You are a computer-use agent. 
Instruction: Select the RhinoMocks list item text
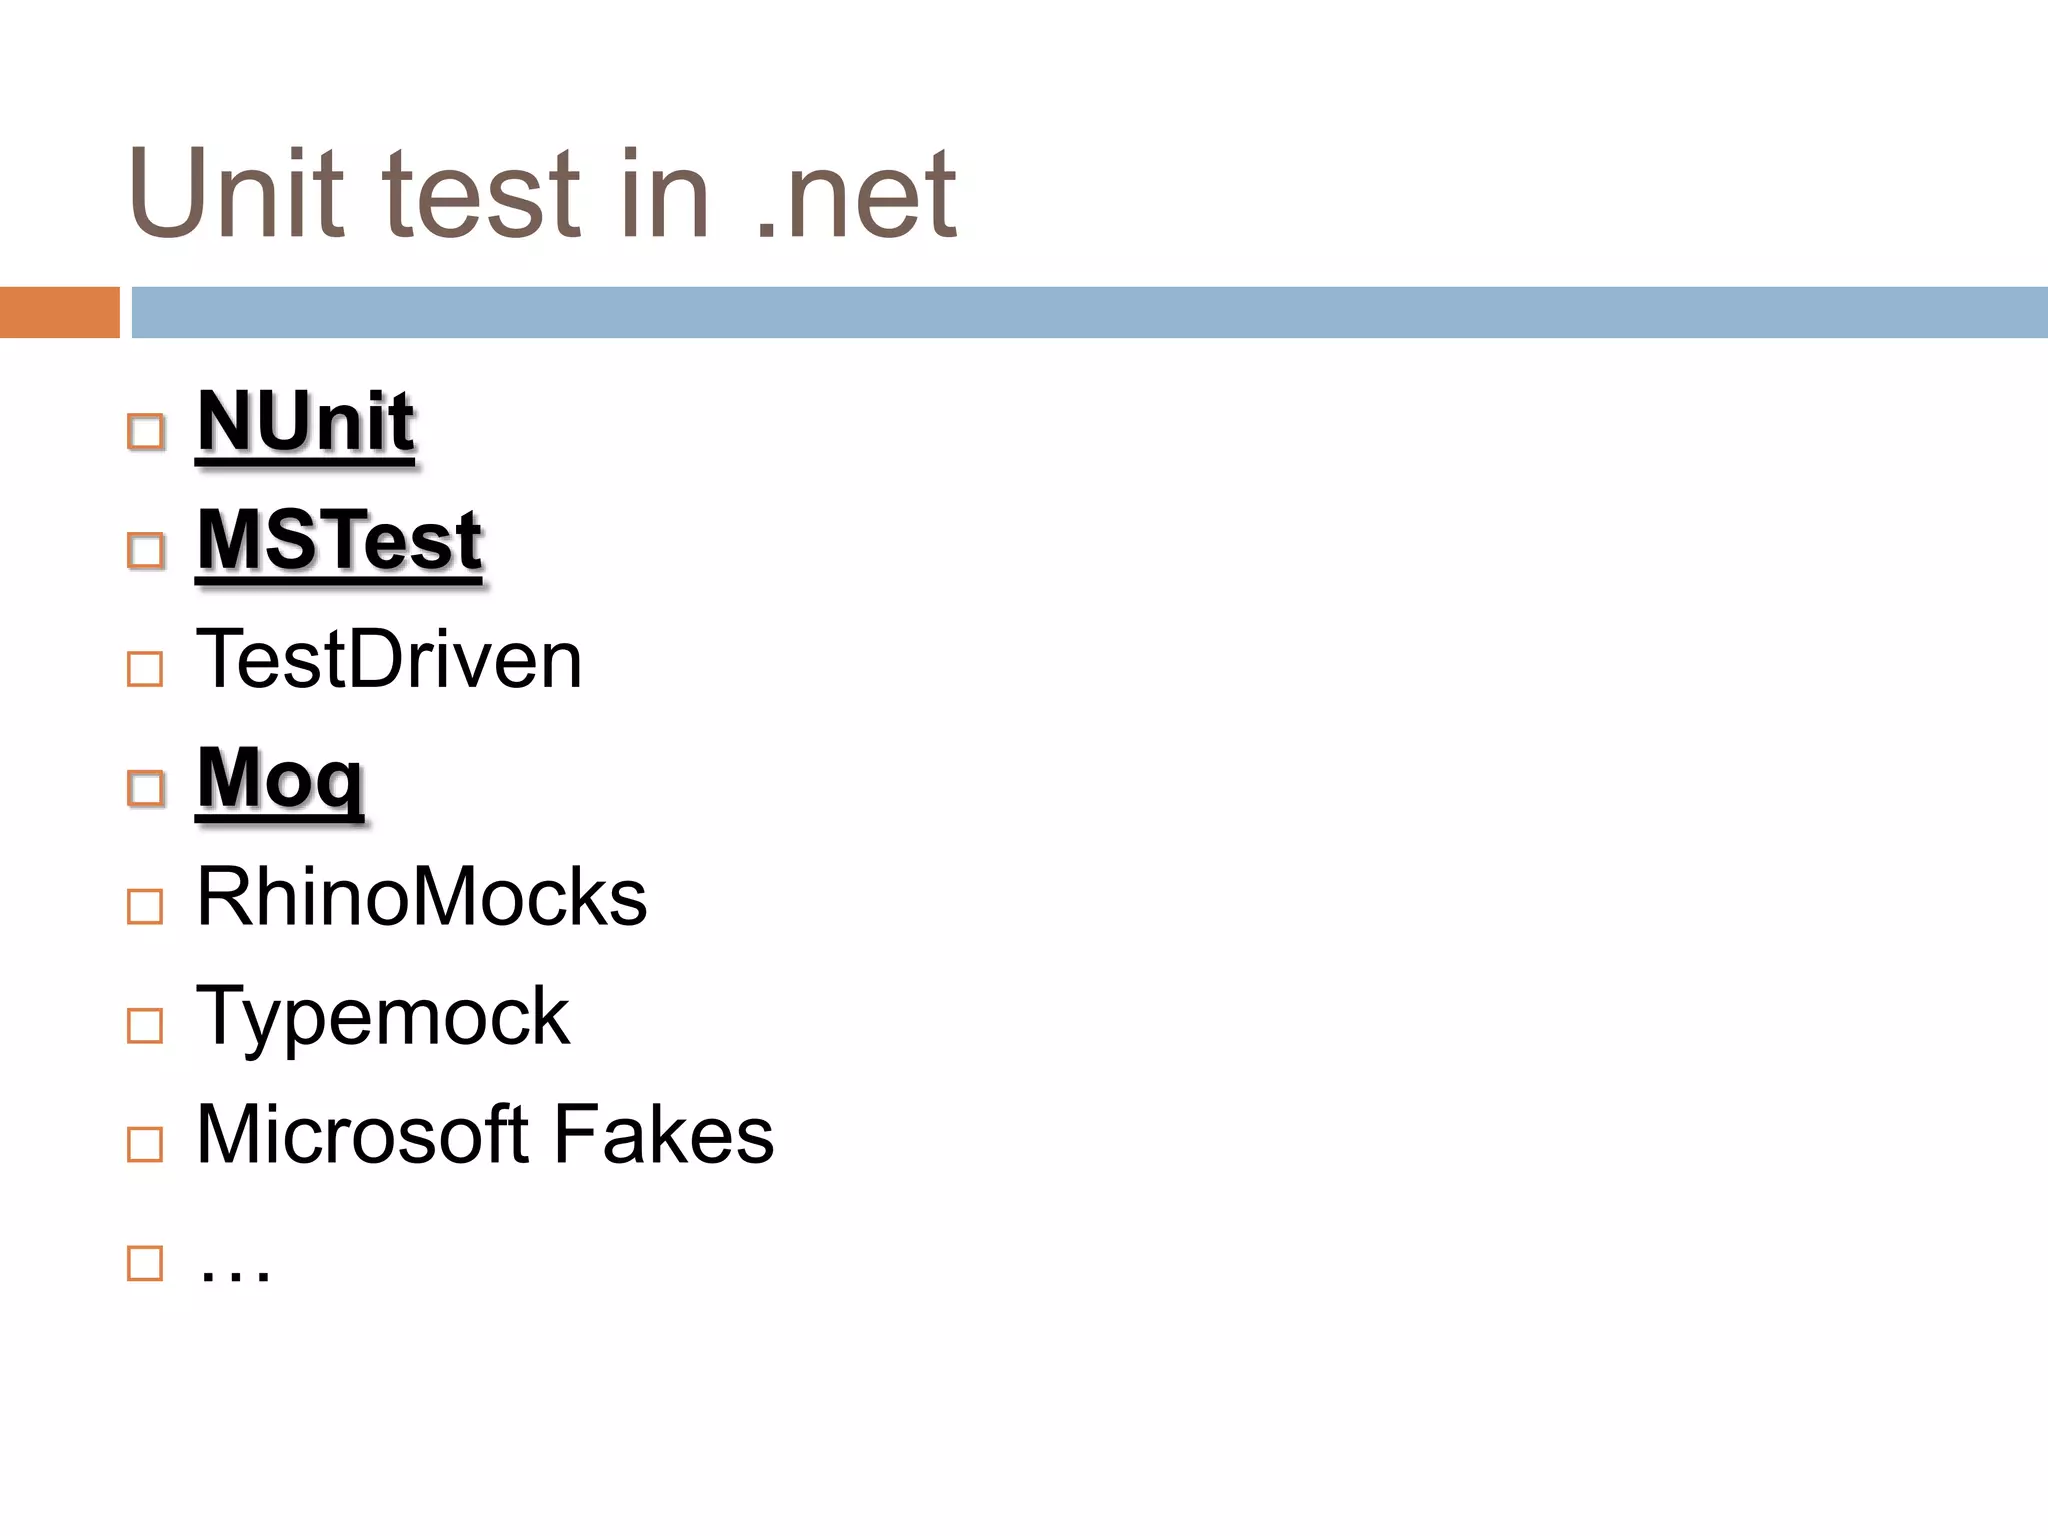click(x=422, y=897)
